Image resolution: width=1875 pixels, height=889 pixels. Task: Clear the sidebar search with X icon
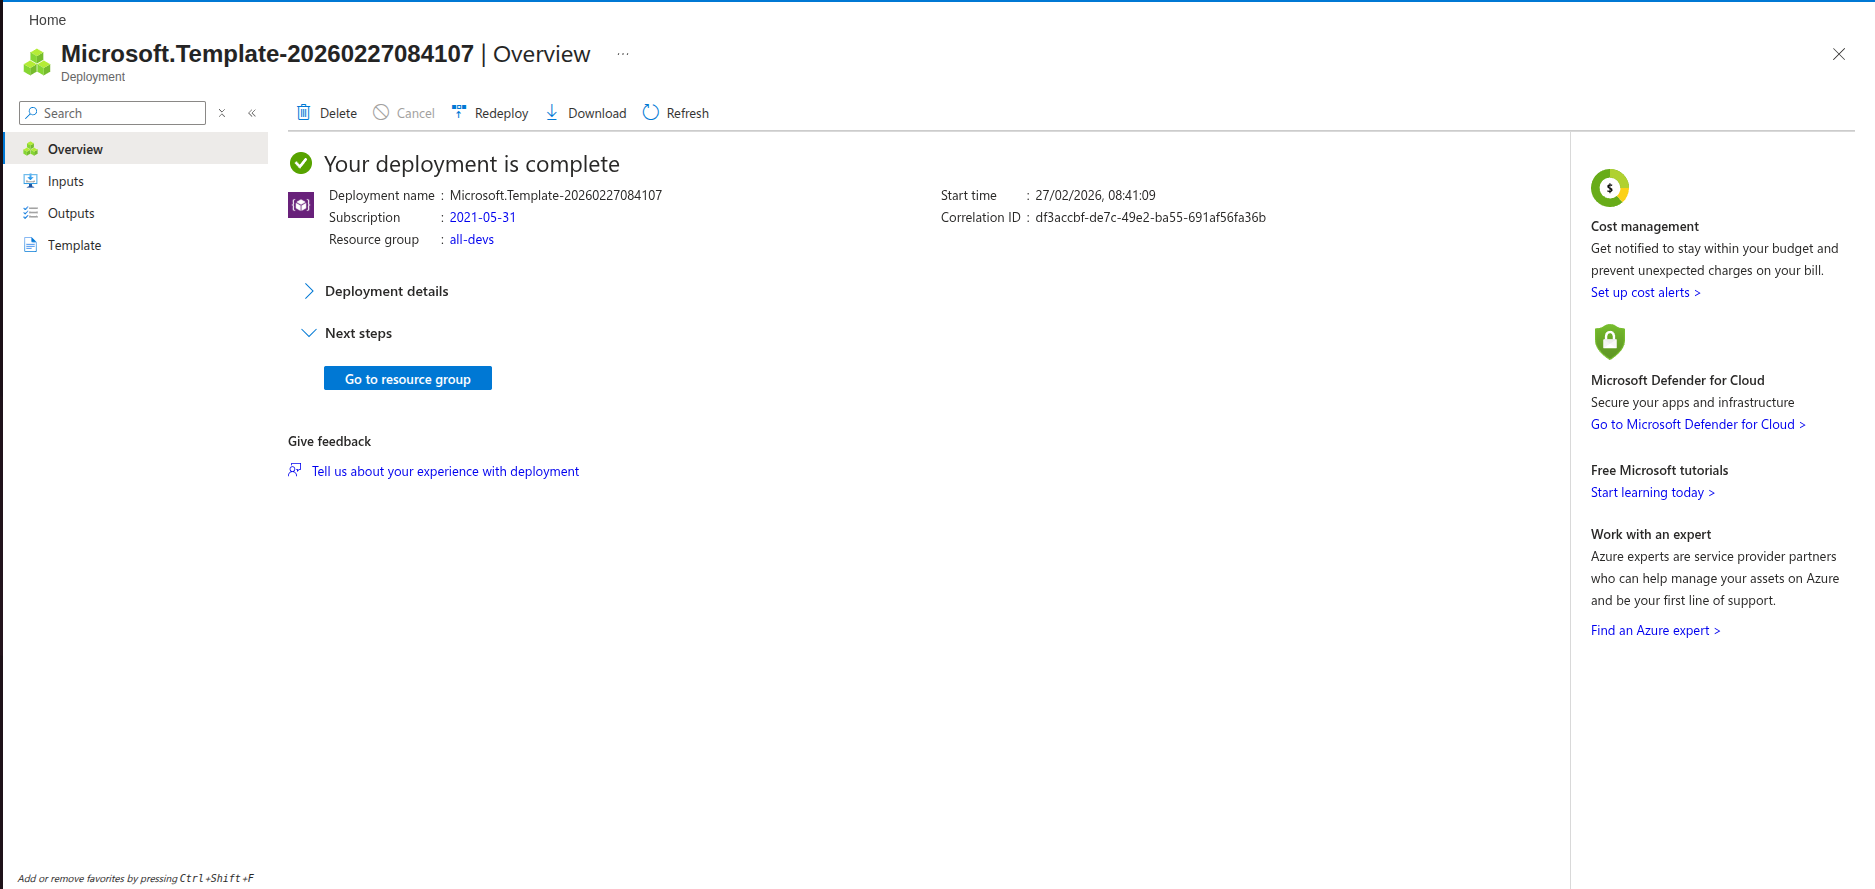tap(222, 113)
